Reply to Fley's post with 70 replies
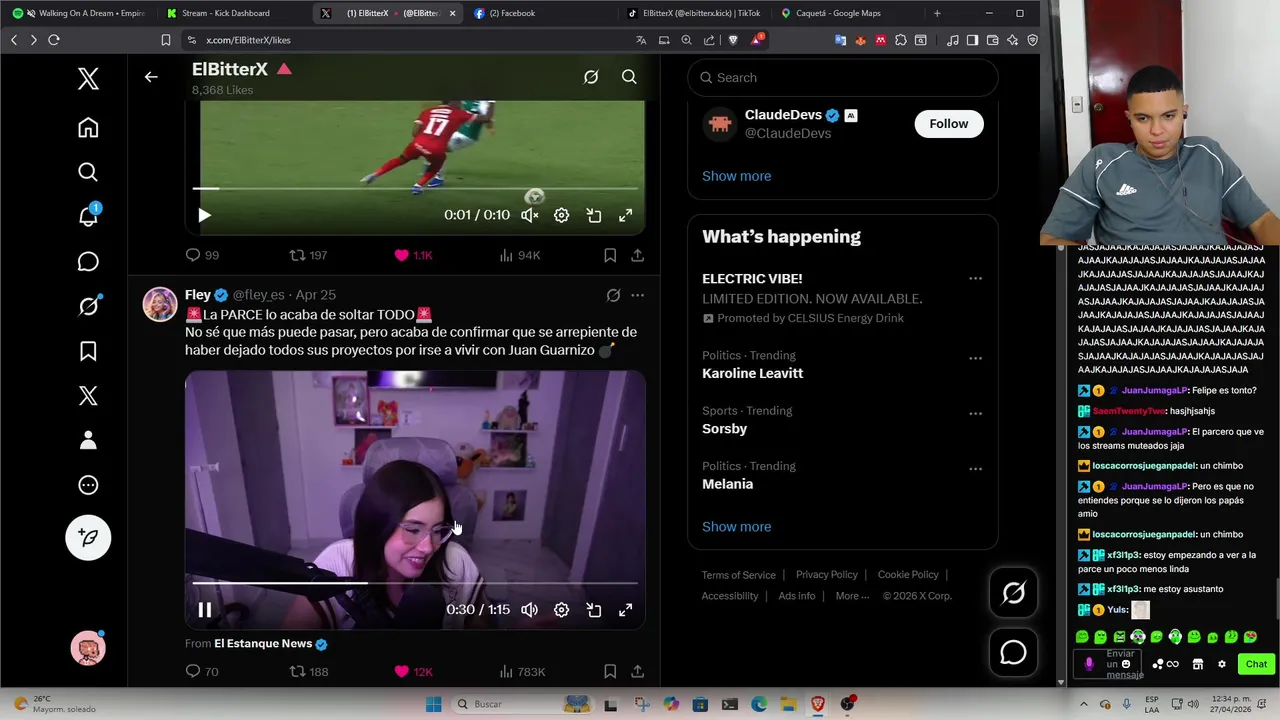Viewport: 1280px width, 720px height. [202, 671]
